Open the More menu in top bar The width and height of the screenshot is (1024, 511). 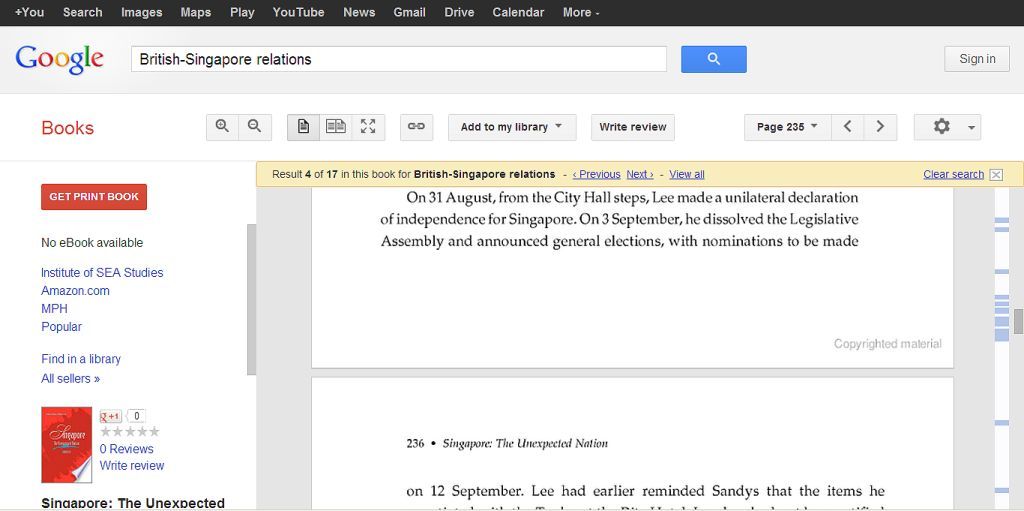(x=581, y=12)
